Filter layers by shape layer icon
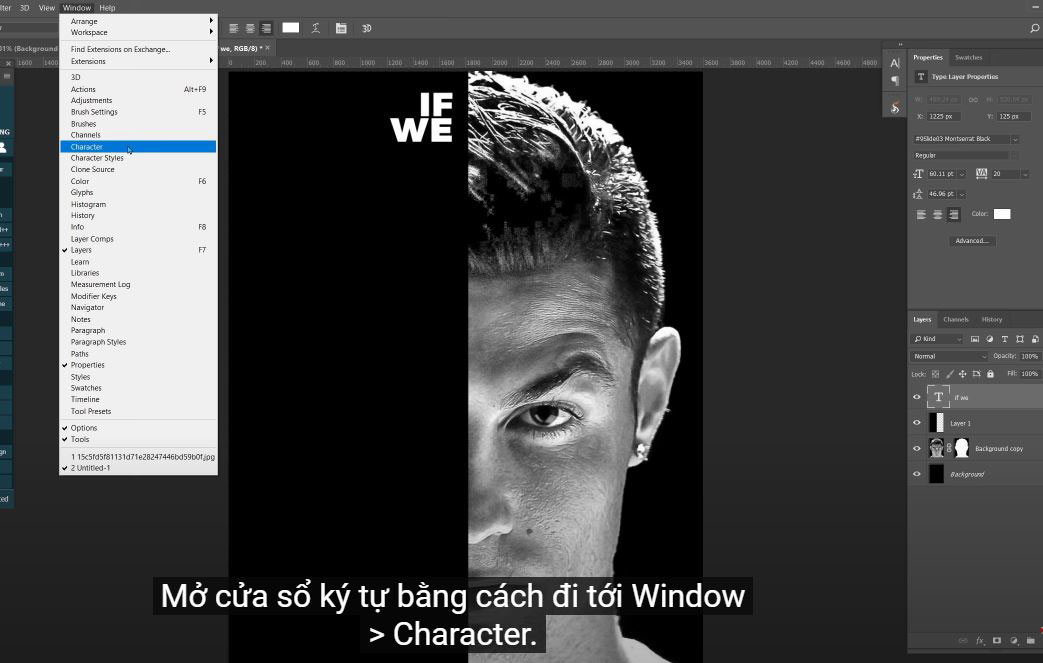Image resolution: width=1043 pixels, height=663 pixels. 1020,339
